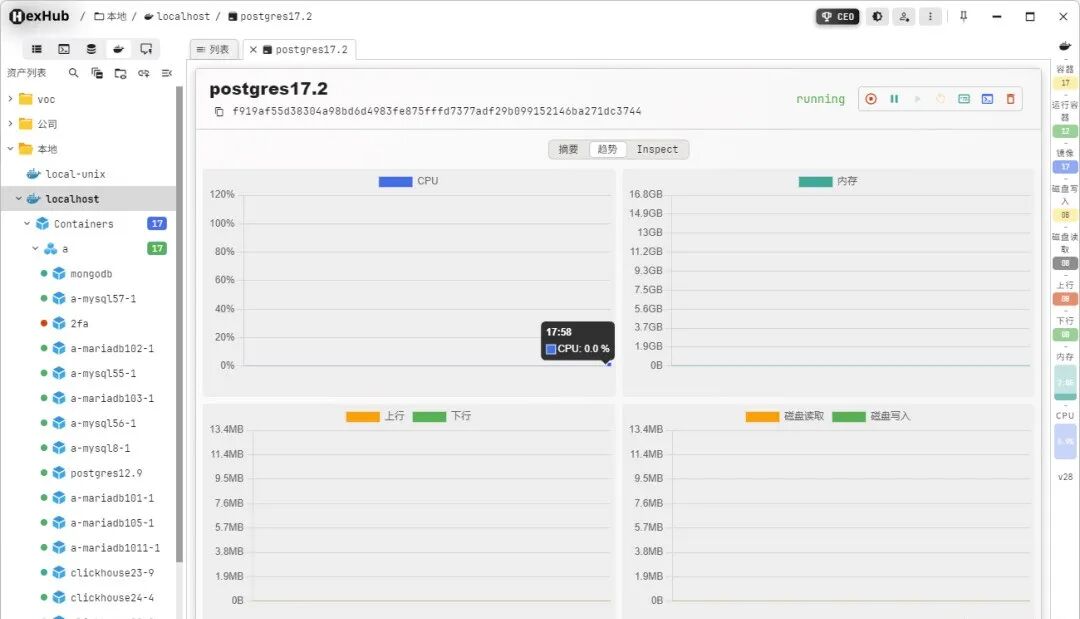
Task: Close the postgres17.2 tab
Action: (253, 50)
